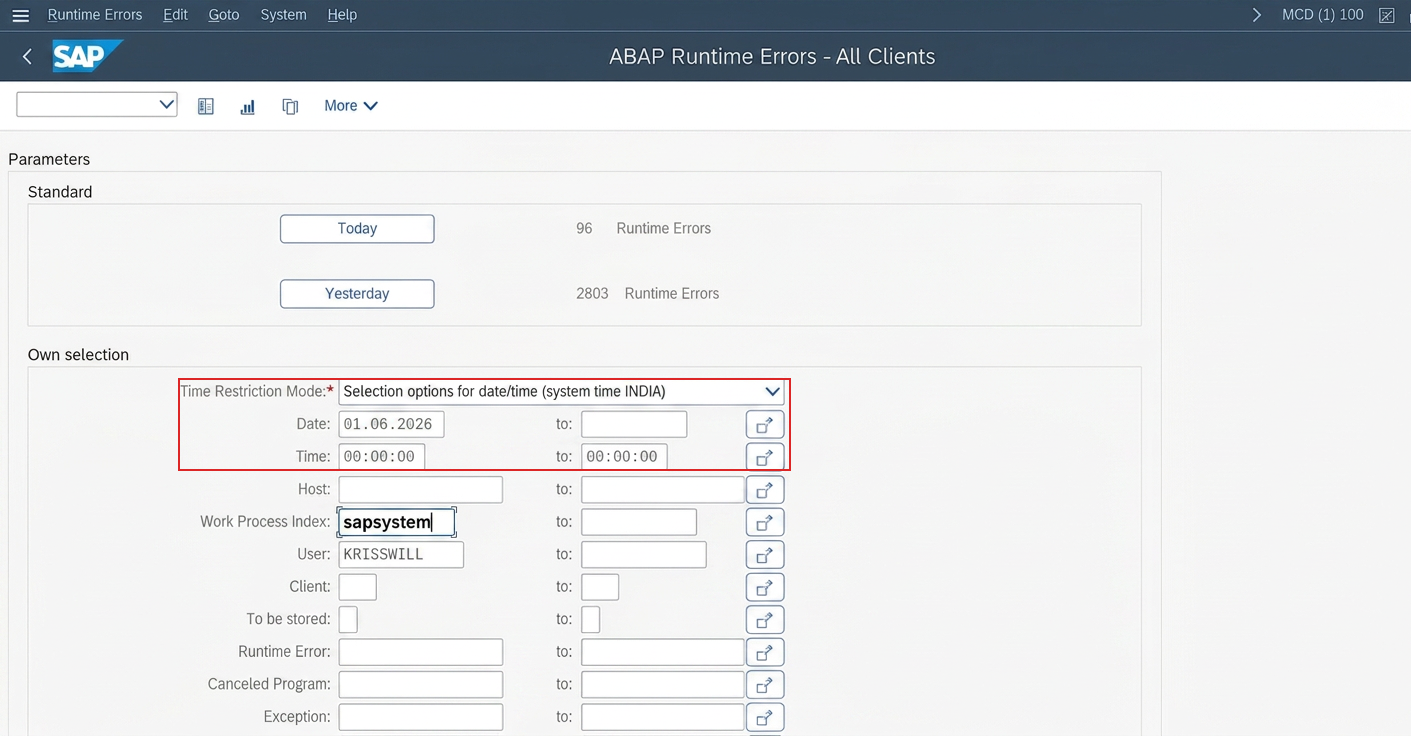Open multiple selection for User

[x=765, y=555]
